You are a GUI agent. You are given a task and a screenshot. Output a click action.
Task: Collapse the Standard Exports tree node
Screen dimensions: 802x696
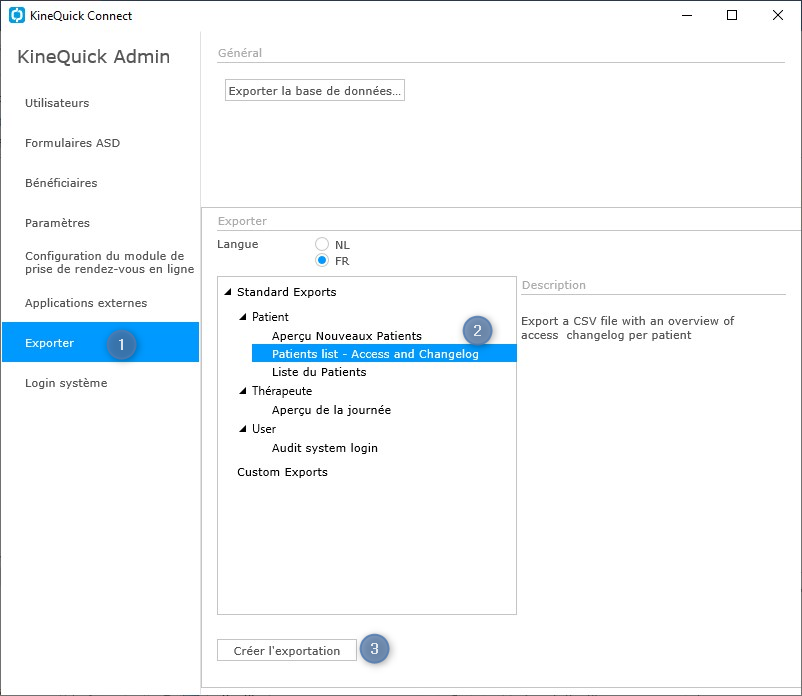(228, 291)
